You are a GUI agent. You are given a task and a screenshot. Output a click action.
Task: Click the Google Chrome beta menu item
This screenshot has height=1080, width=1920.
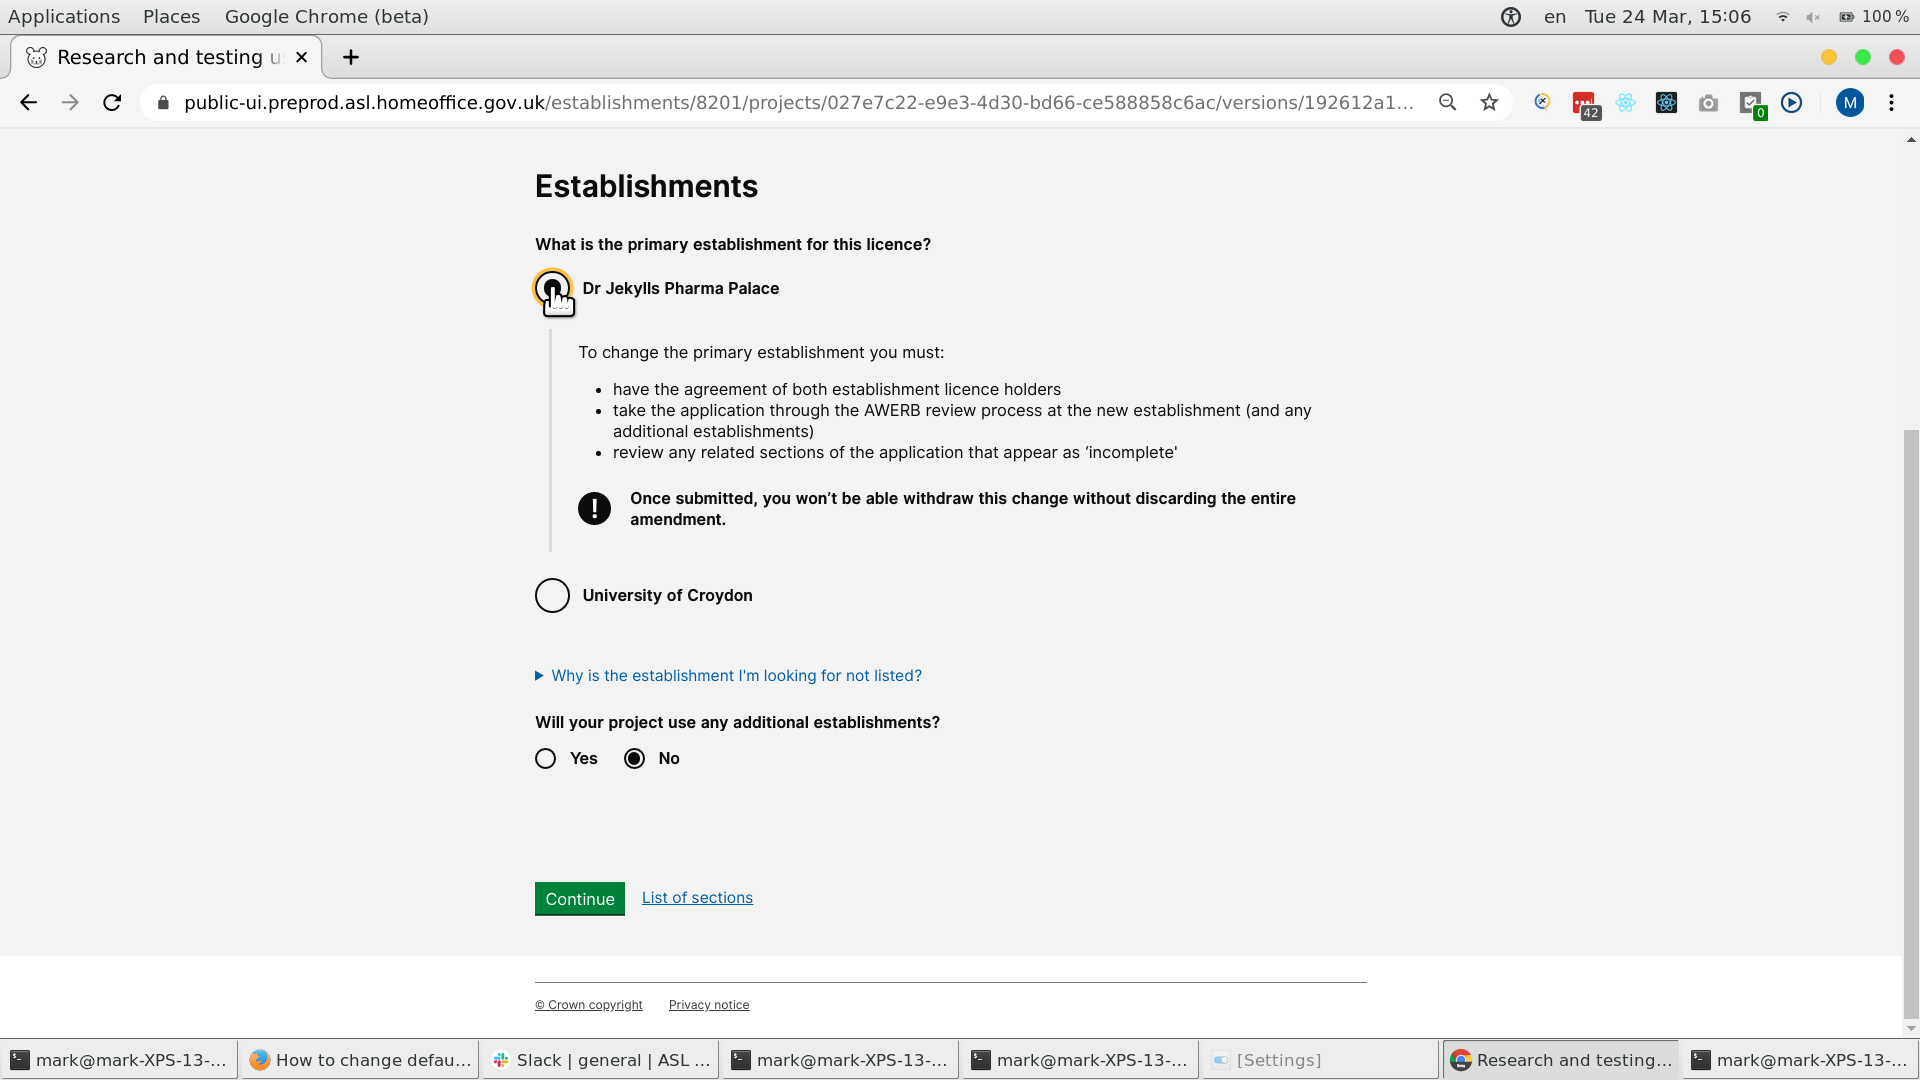coord(326,16)
